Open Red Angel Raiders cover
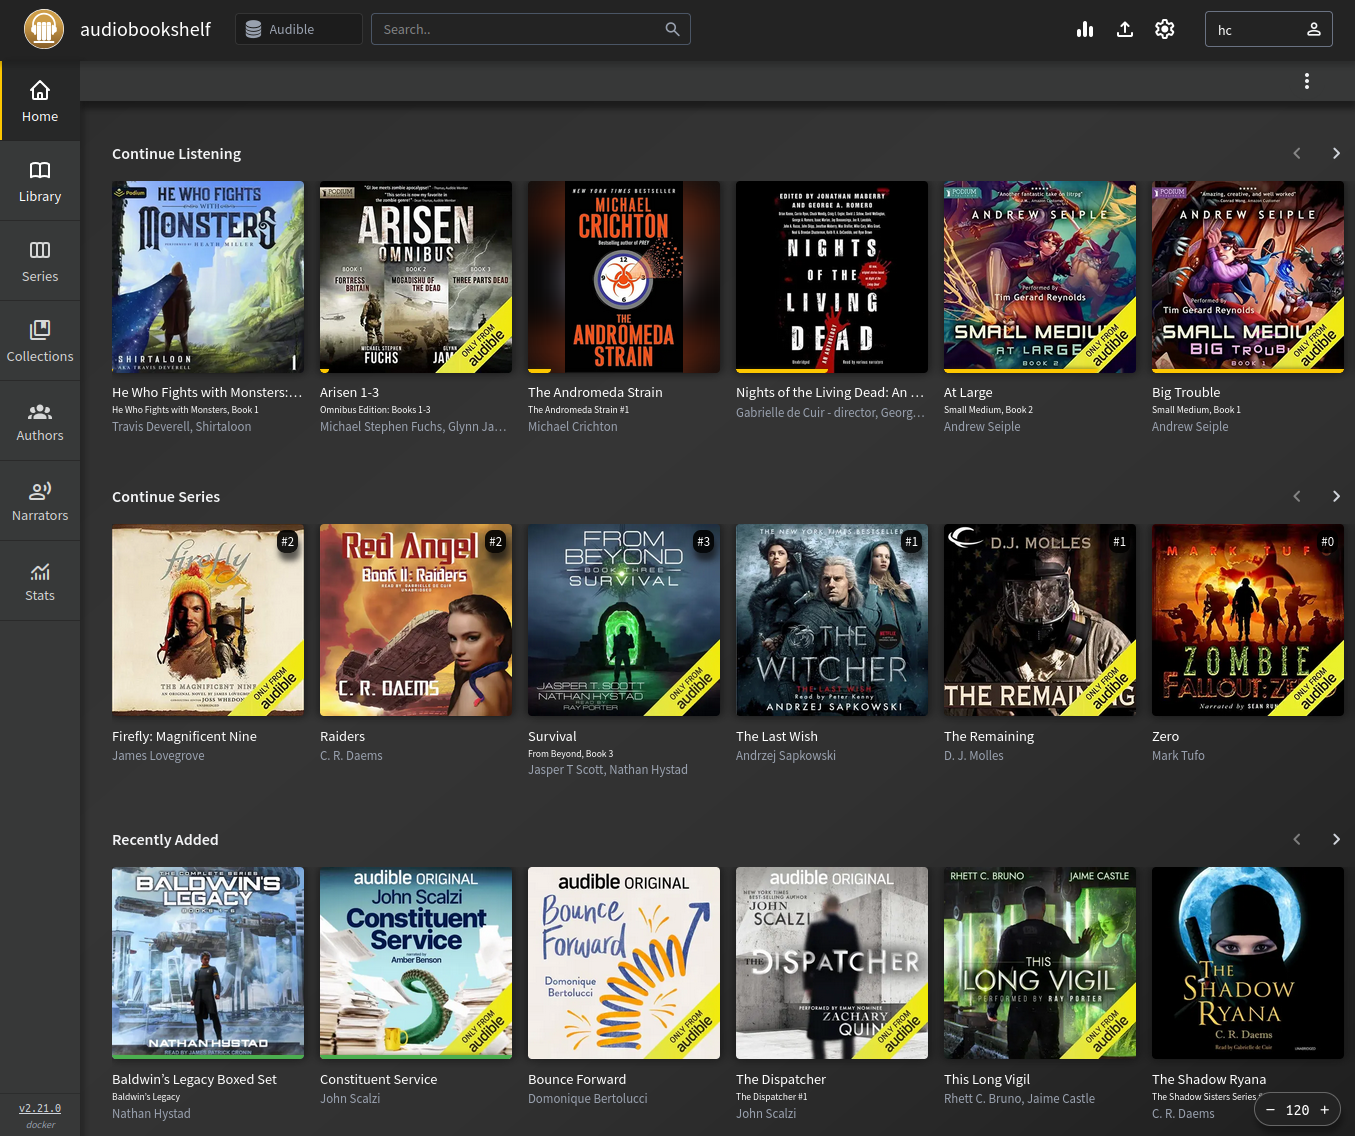 pyautogui.click(x=416, y=620)
